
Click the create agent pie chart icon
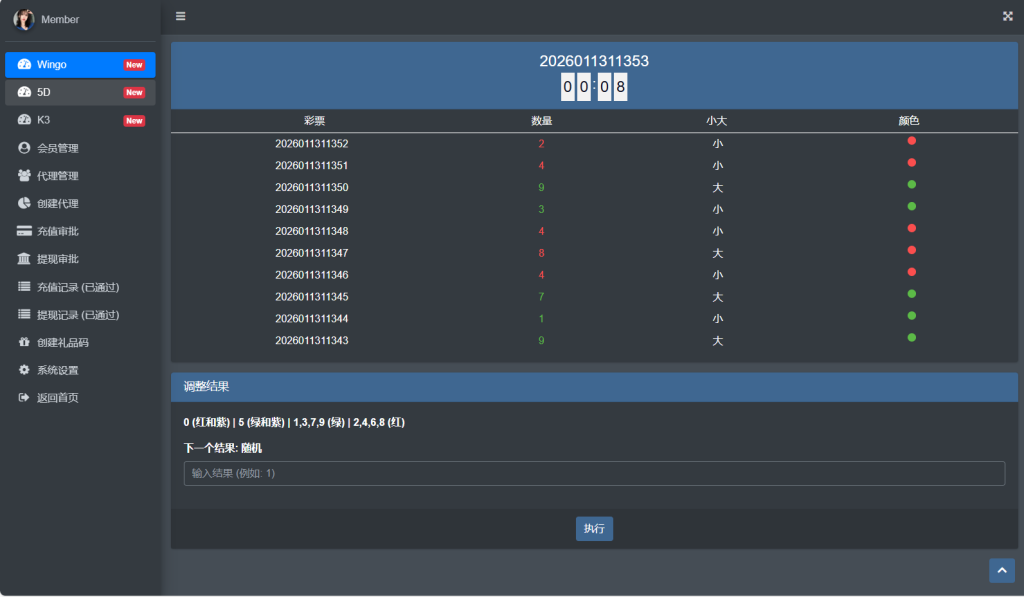point(24,203)
